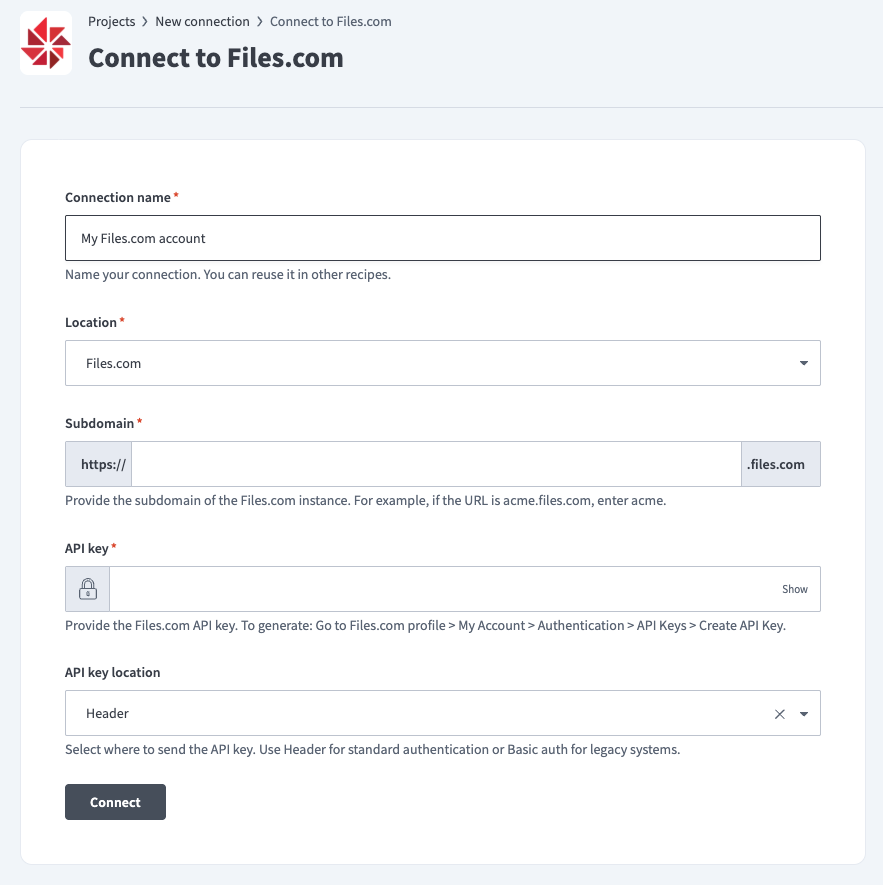Click the Files.com app logo icon
This screenshot has height=885, width=883.
(x=45, y=43)
